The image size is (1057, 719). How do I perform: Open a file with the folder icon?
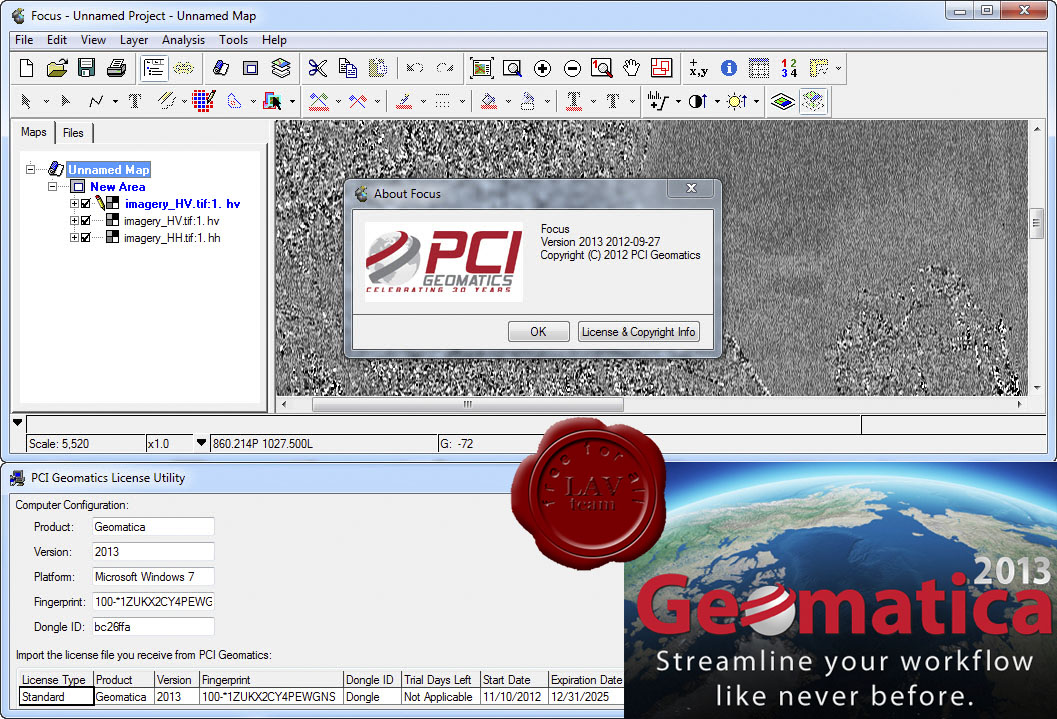[57, 68]
